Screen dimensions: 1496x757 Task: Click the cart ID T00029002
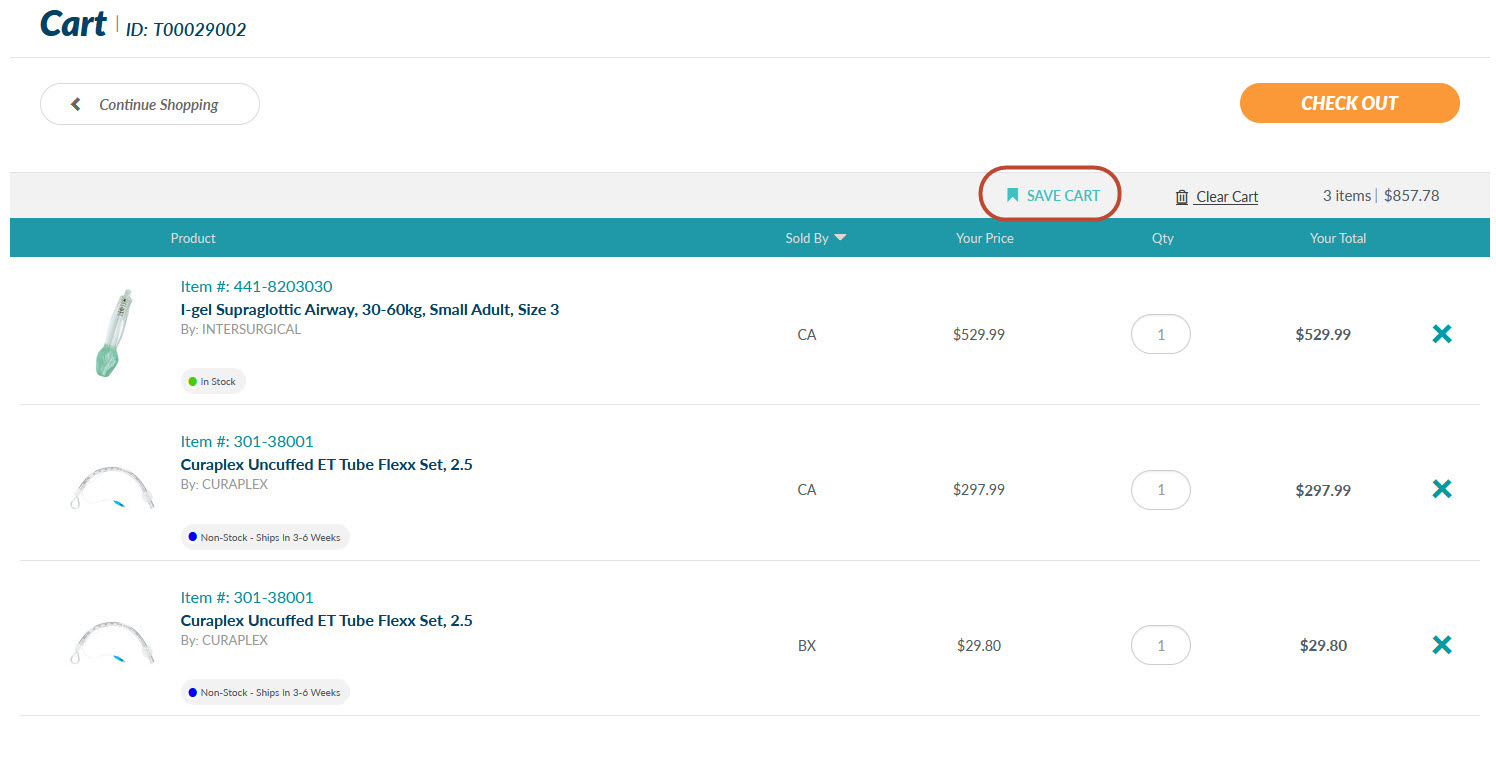(x=186, y=30)
